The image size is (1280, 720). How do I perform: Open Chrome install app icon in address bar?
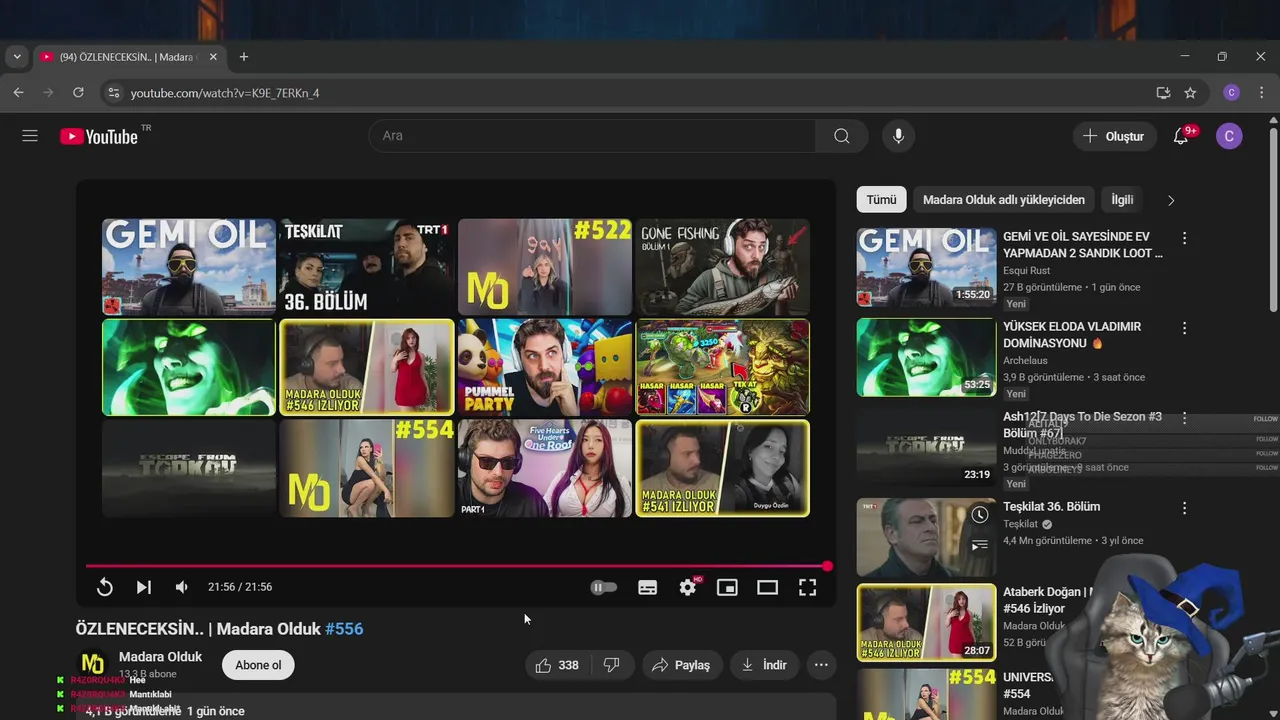pyautogui.click(x=1163, y=92)
